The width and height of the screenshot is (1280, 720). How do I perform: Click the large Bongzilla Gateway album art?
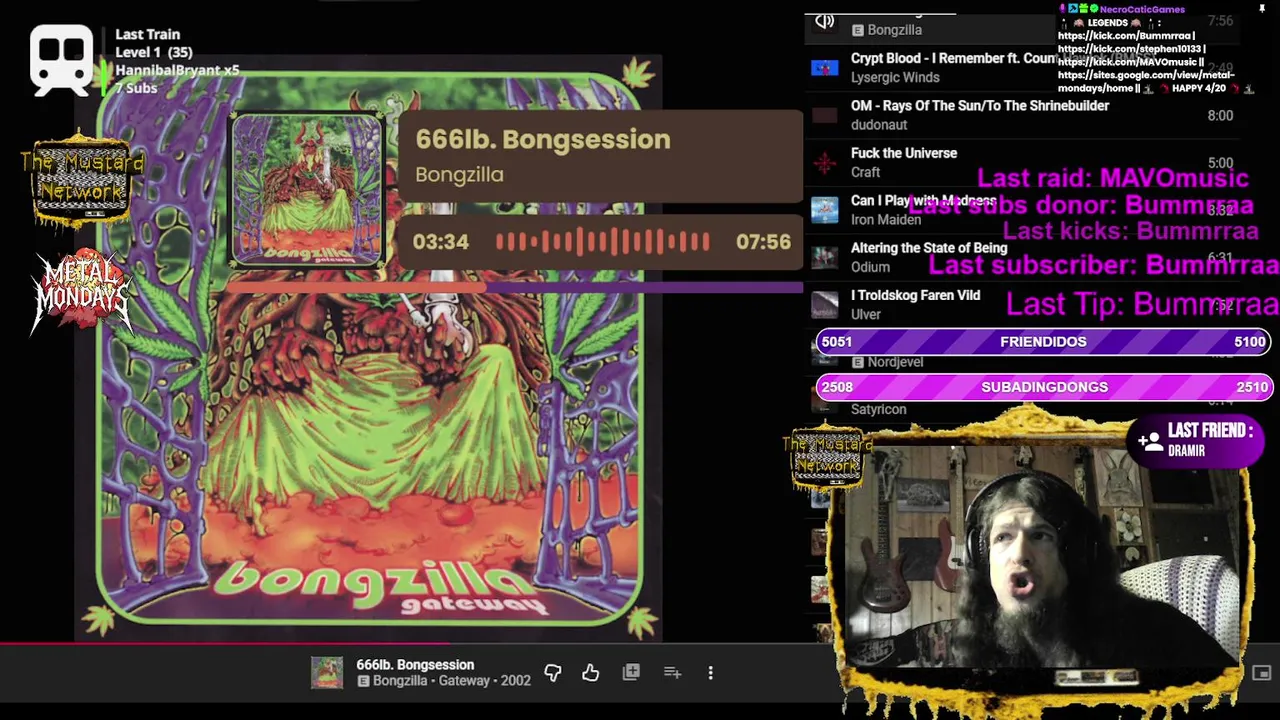[x=370, y=350]
